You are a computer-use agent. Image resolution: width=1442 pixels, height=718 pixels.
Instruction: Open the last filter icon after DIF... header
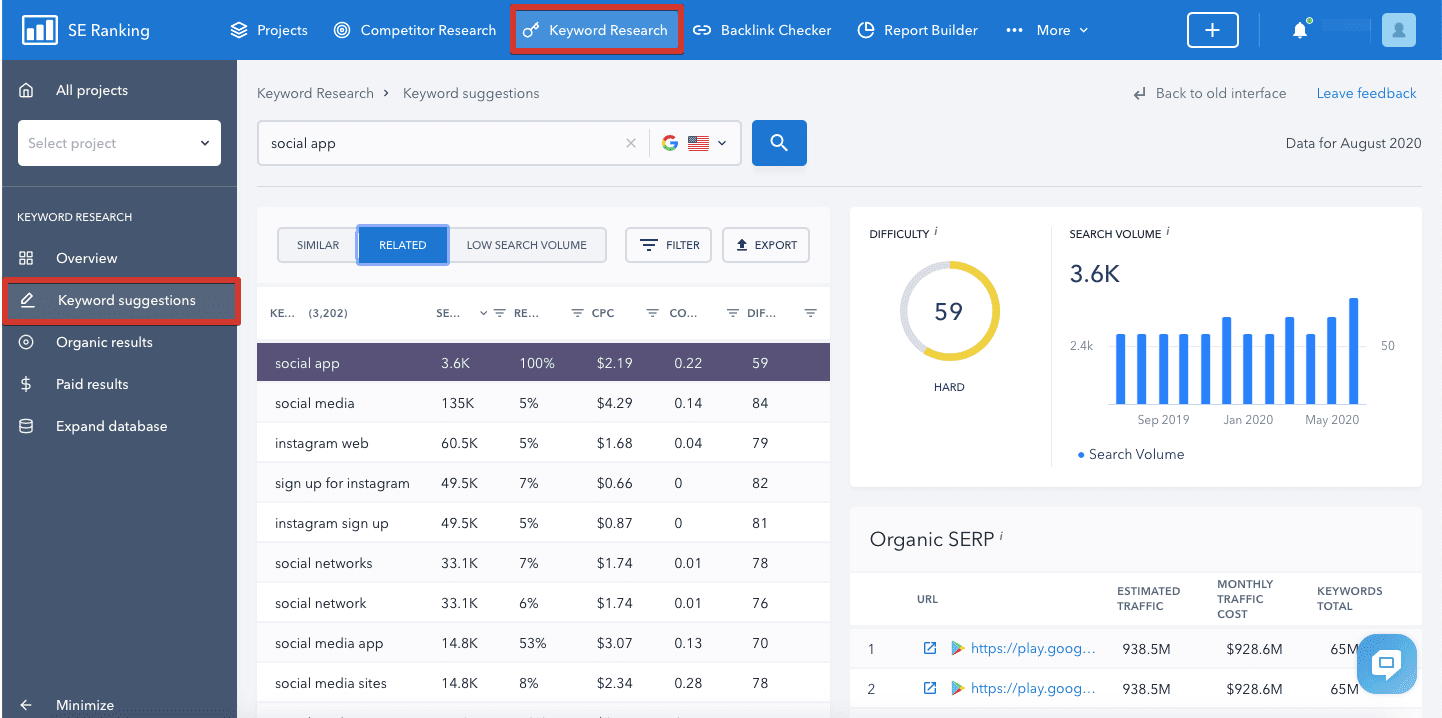[811, 313]
